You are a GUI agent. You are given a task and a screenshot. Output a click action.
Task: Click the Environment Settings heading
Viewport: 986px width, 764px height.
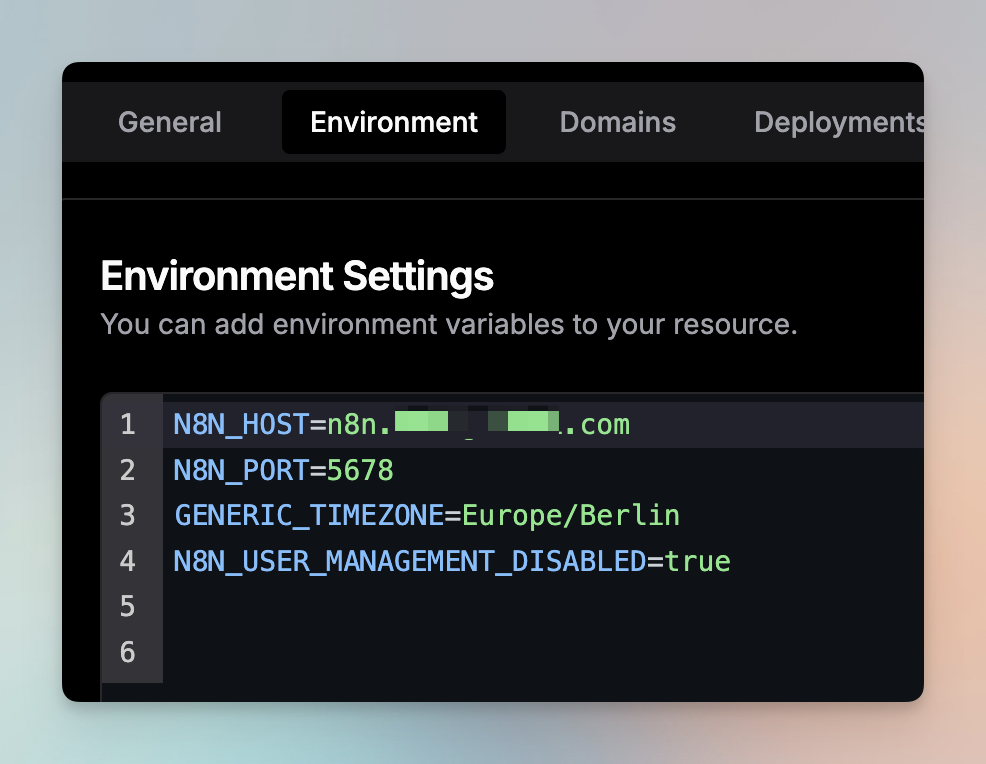coord(297,277)
